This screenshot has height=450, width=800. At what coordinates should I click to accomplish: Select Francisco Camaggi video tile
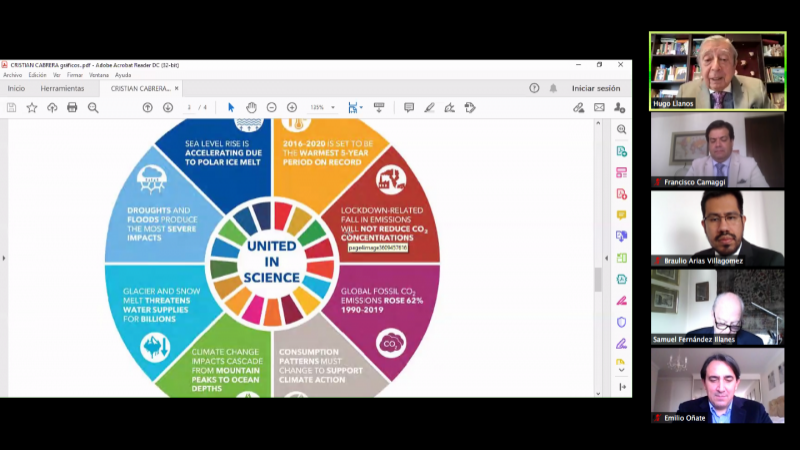tap(717, 150)
